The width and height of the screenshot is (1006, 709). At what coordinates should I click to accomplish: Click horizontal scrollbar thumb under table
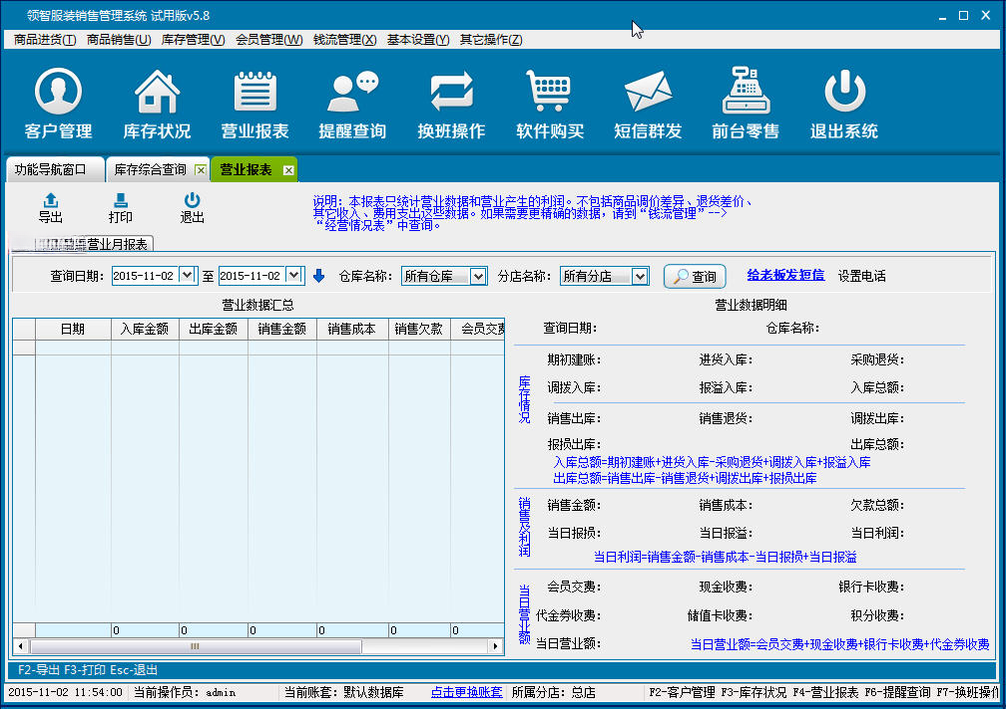tap(196, 646)
